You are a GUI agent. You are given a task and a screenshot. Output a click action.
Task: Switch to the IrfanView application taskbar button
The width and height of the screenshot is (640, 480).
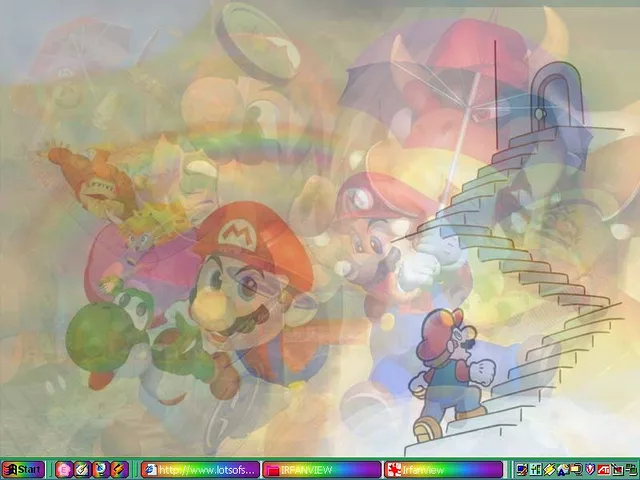tap(443, 469)
